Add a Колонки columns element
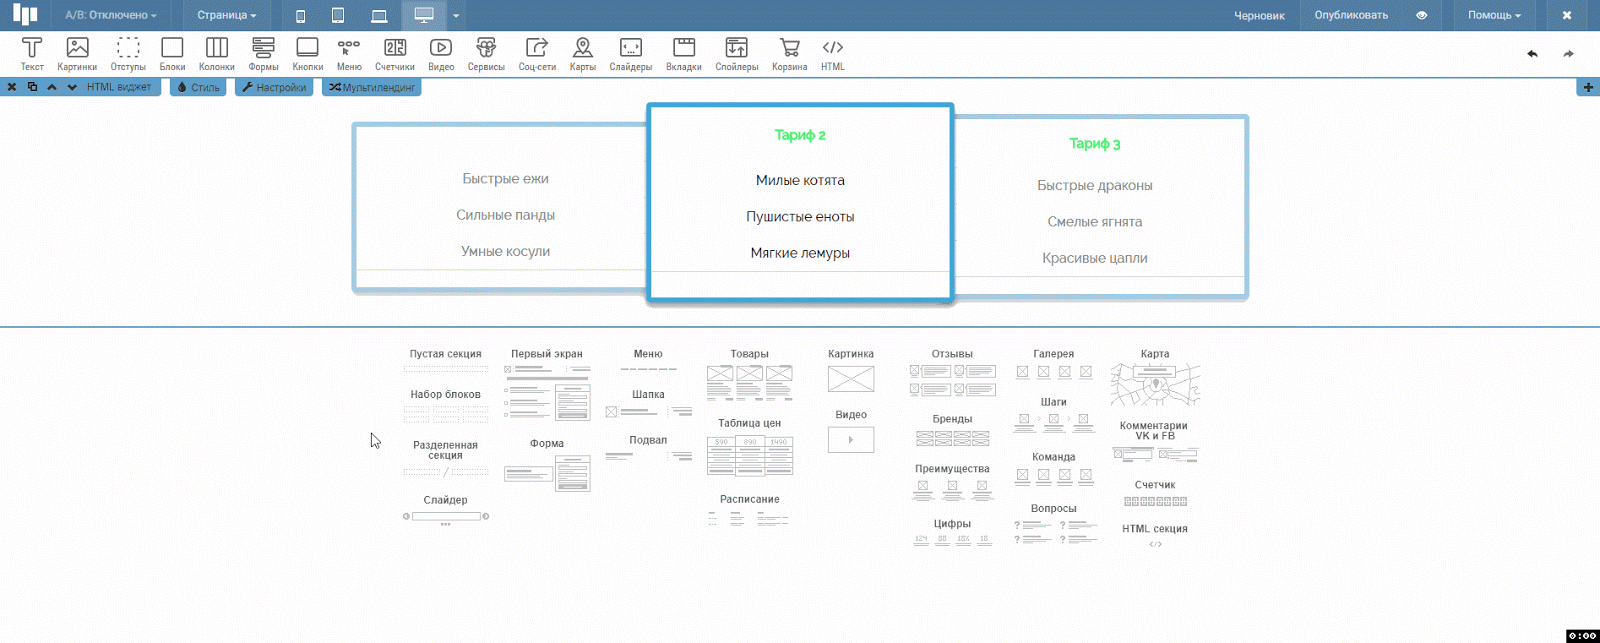 coord(216,53)
